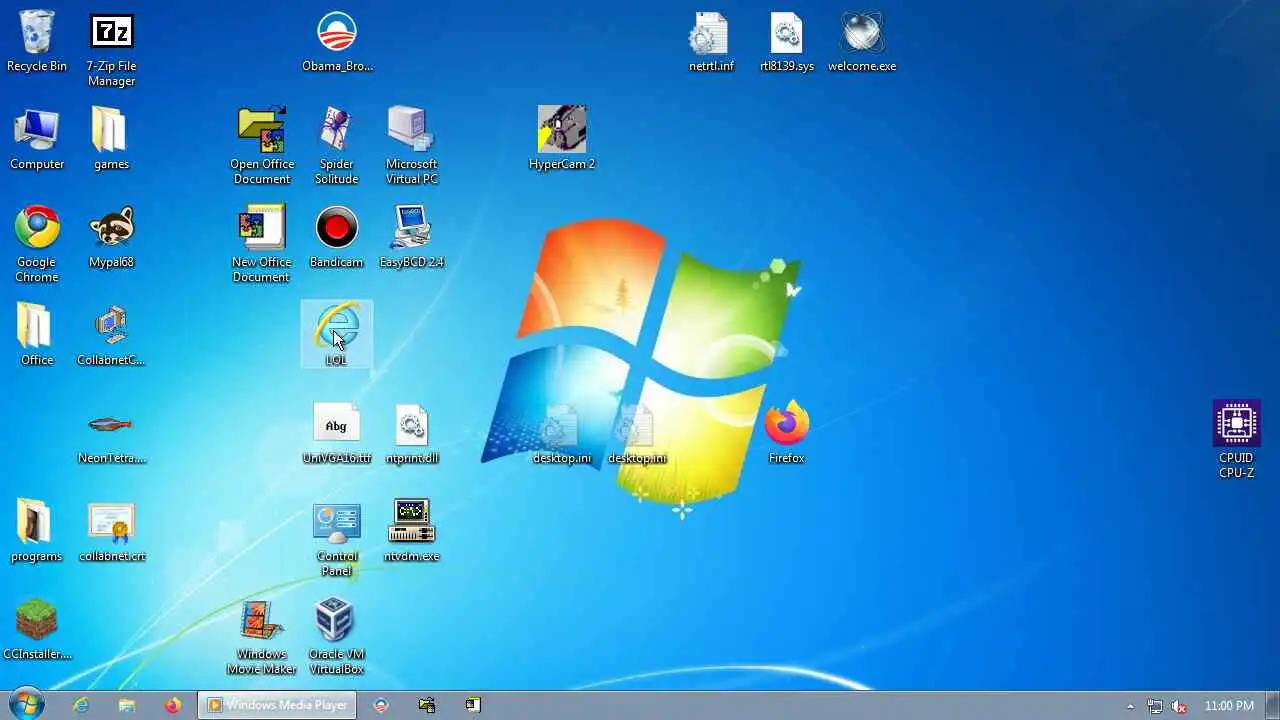Open the Office folder on the desktop
1280x720 pixels.
pos(37,335)
